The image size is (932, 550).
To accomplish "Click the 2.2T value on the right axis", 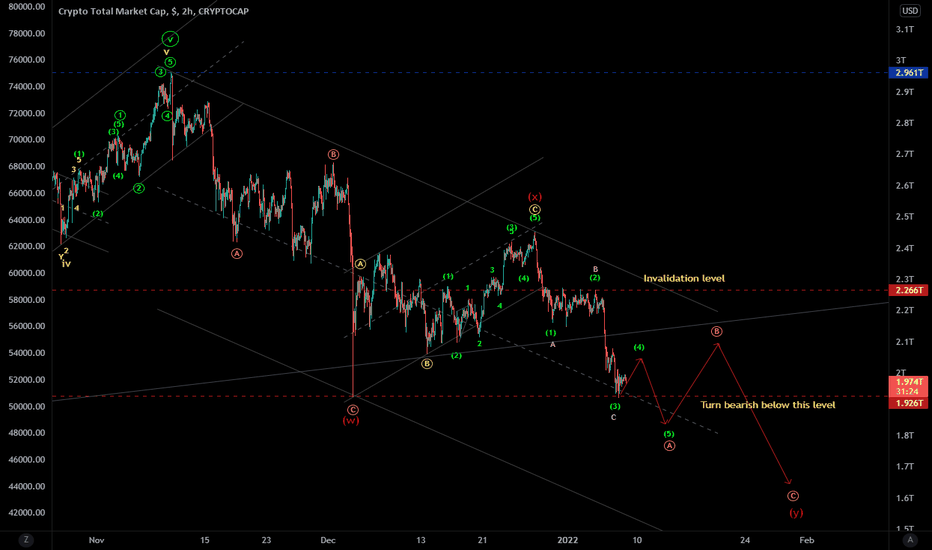I will (905, 310).
